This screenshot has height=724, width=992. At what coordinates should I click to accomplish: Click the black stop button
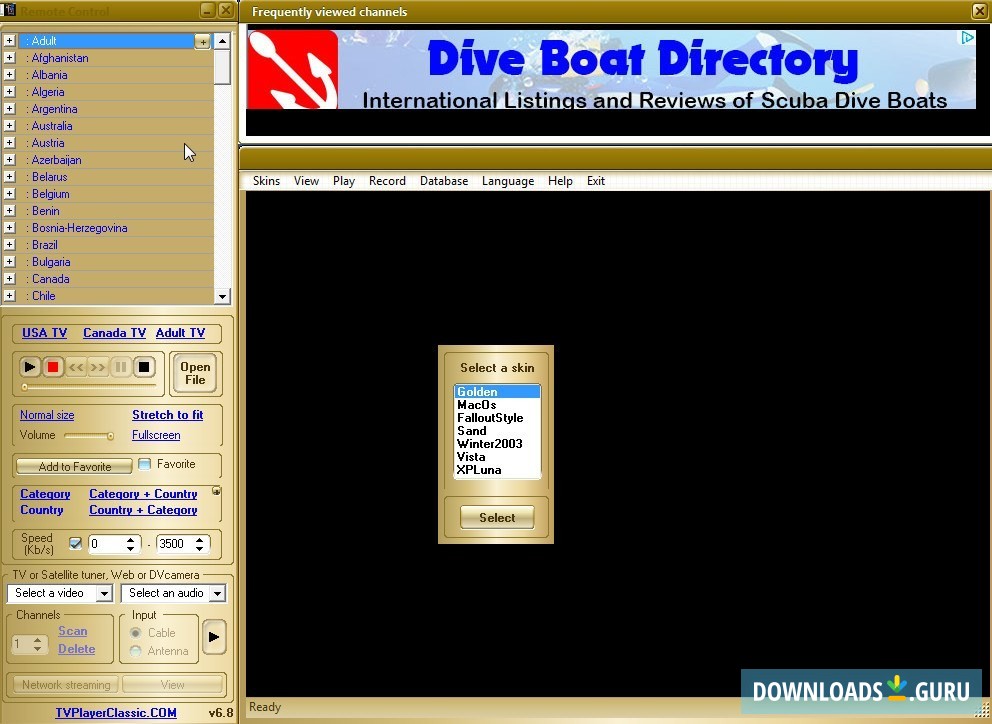click(144, 367)
